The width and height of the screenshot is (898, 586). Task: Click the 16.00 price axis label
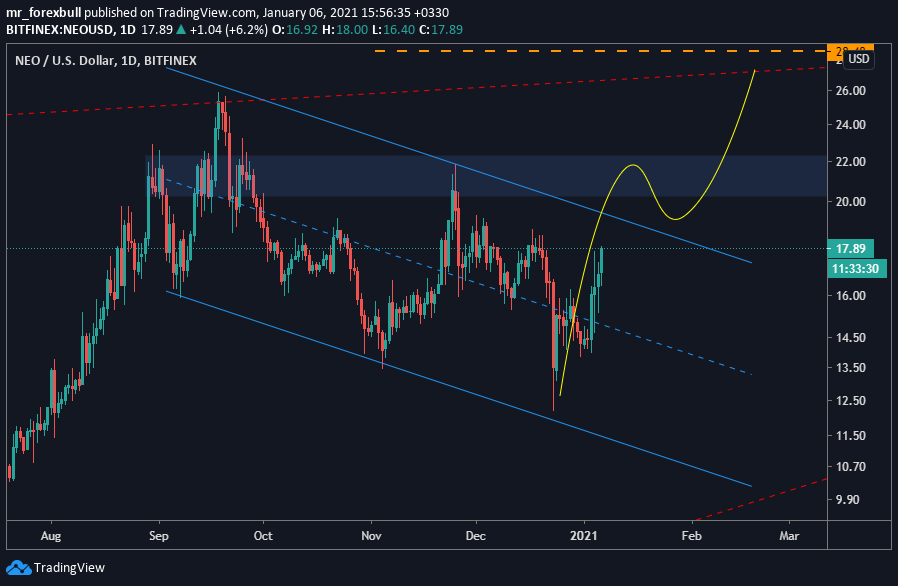tap(850, 296)
